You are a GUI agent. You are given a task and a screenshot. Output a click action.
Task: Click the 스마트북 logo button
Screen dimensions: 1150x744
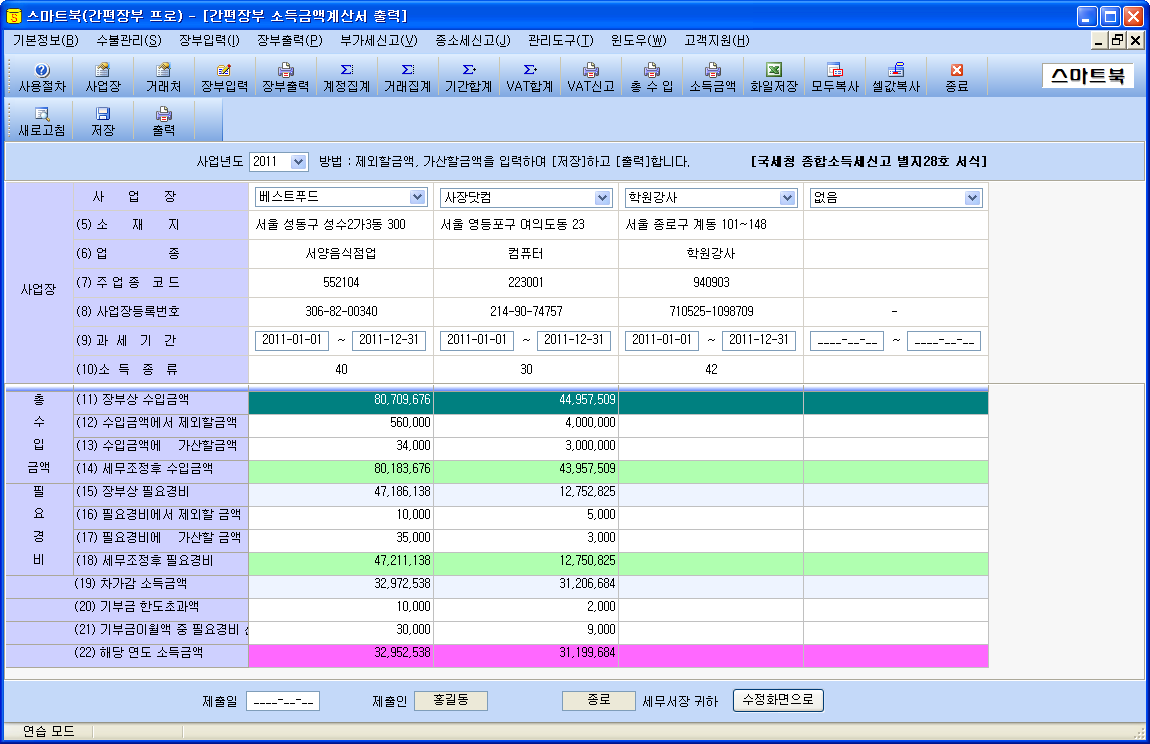coord(1088,76)
